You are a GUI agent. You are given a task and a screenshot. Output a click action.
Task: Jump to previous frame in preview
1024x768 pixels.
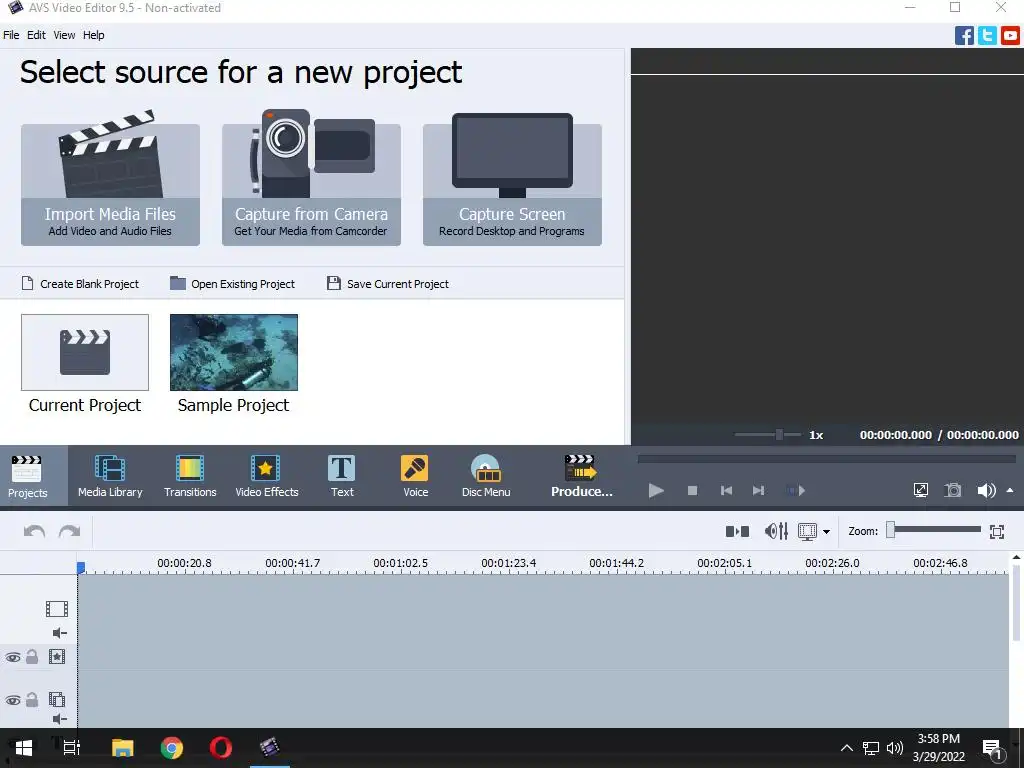coord(726,490)
